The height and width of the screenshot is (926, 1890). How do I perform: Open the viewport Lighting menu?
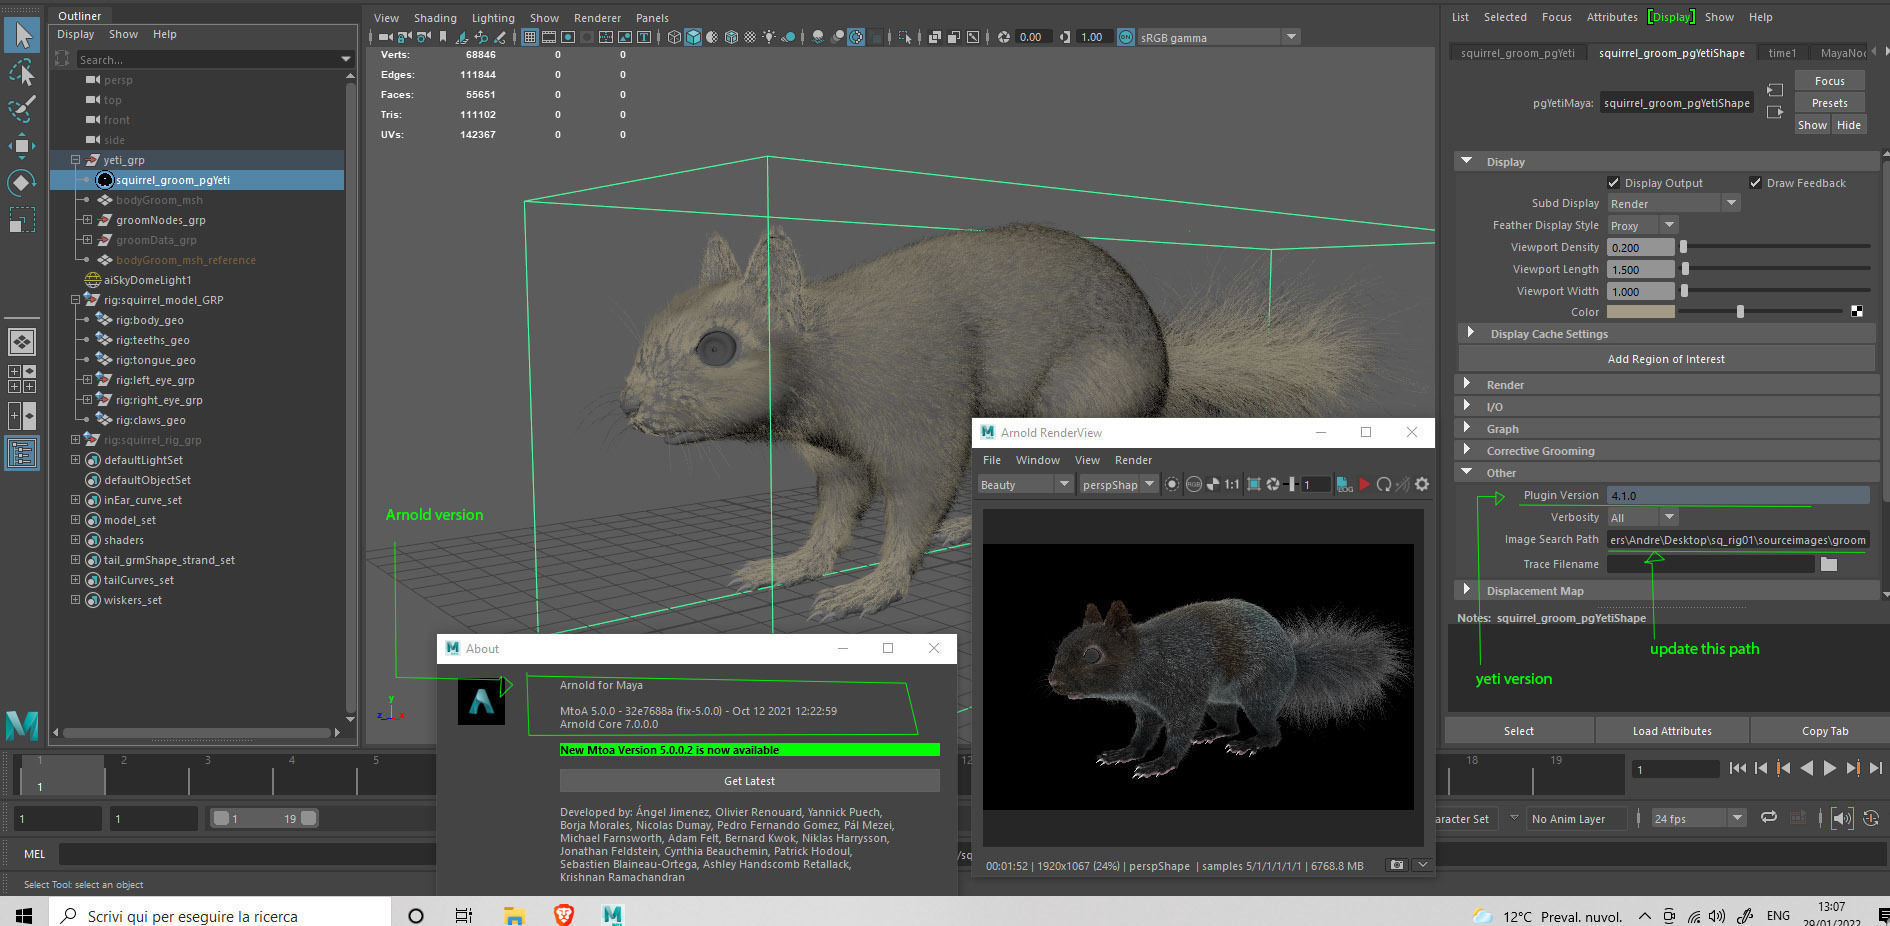click(493, 18)
